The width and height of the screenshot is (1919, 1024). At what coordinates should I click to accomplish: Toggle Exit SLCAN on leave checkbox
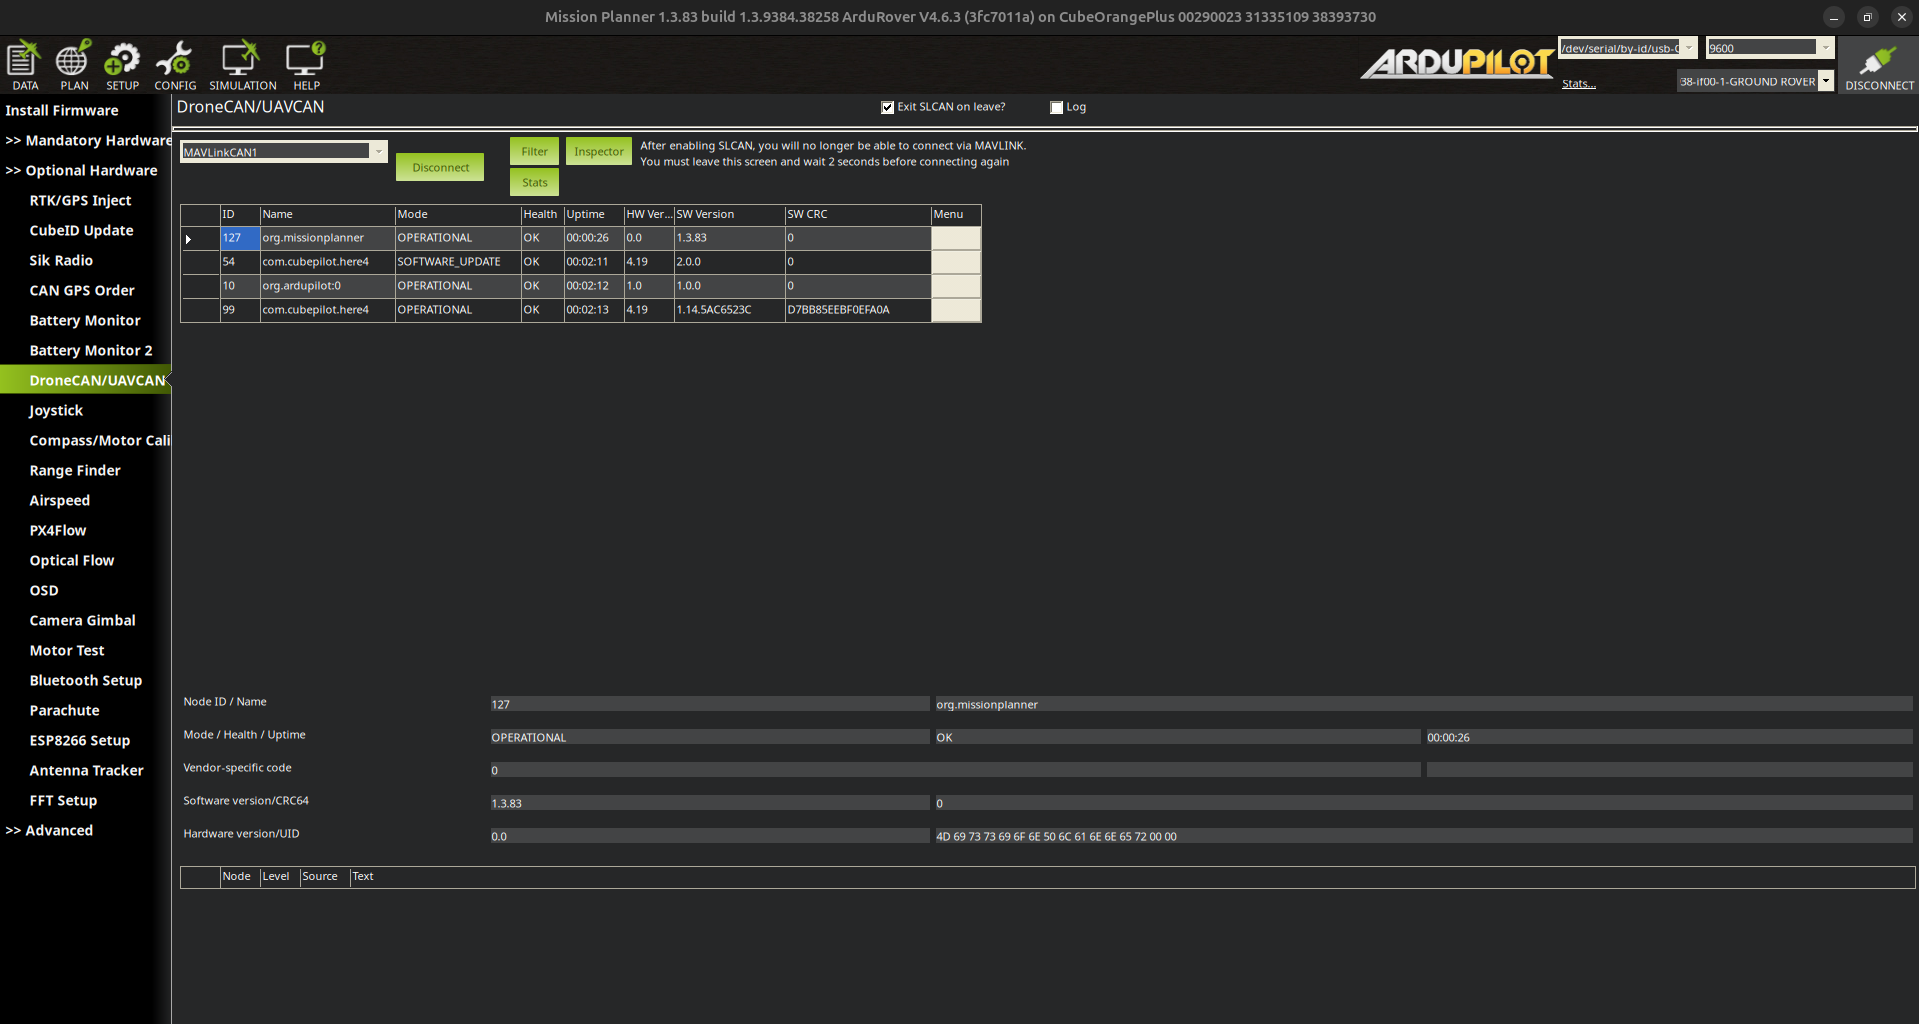pos(887,108)
